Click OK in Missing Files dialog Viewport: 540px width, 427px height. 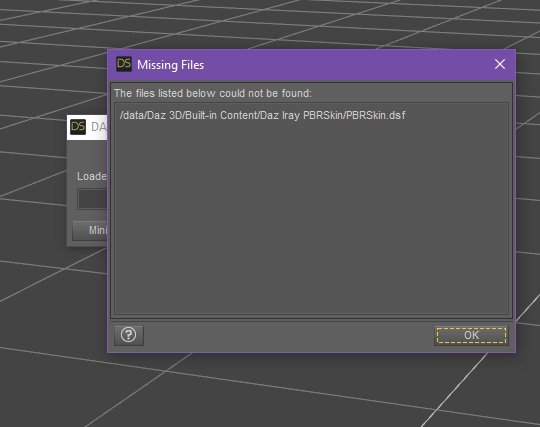point(471,335)
